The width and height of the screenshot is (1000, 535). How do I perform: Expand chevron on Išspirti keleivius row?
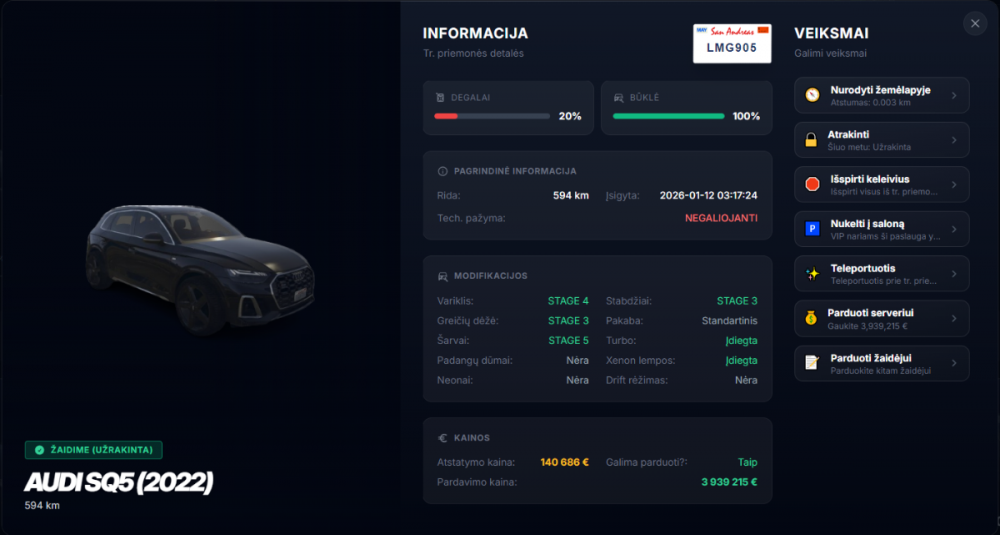click(x=954, y=185)
